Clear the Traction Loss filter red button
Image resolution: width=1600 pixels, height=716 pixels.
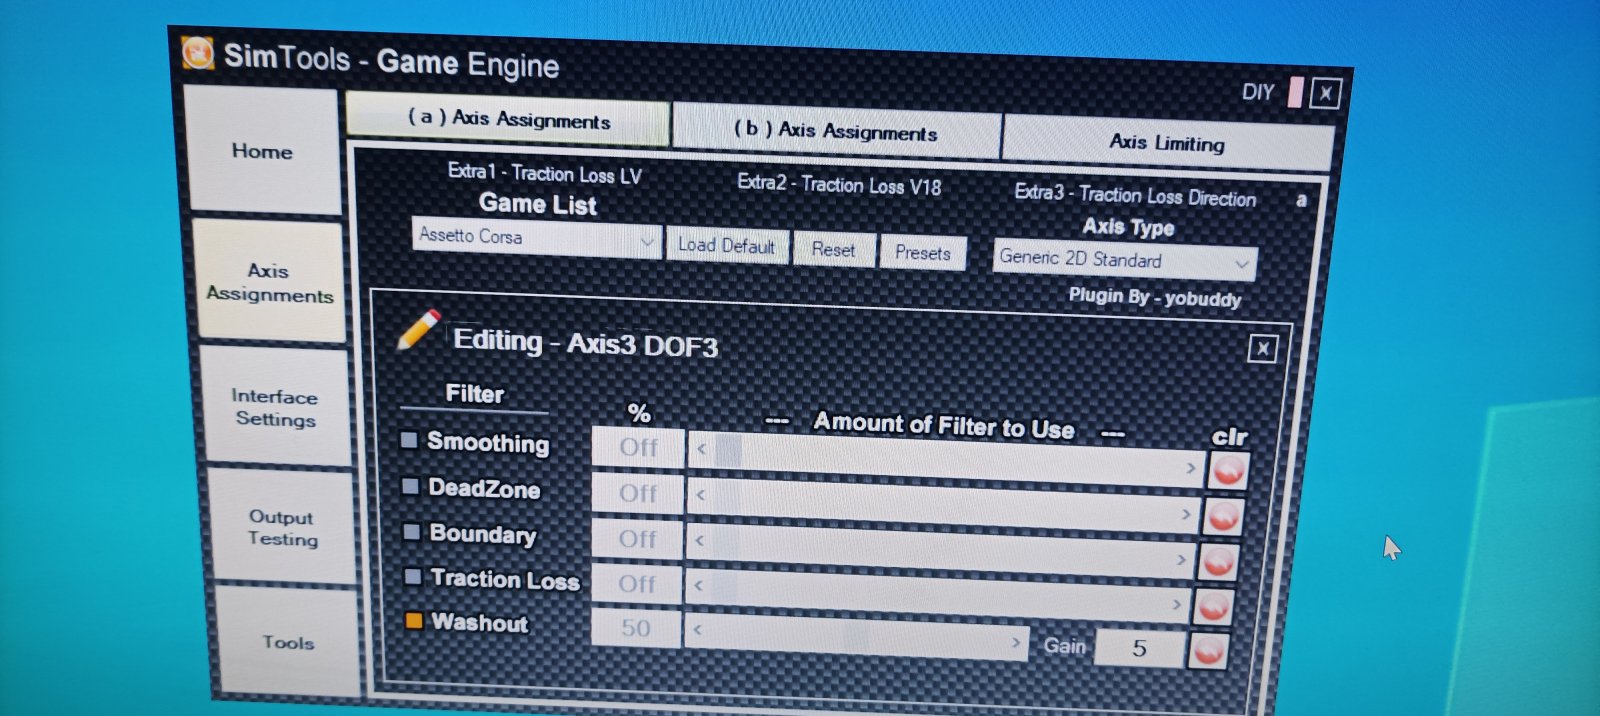tap(1213, 607)
